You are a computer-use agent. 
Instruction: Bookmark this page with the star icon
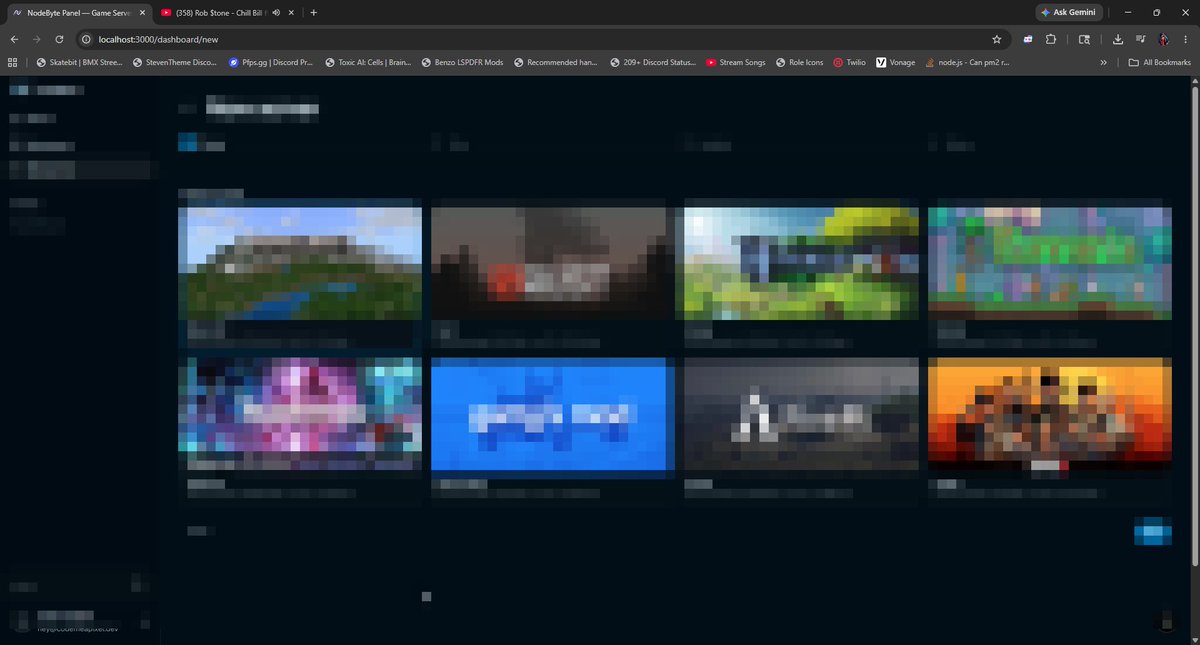point(996,39)
